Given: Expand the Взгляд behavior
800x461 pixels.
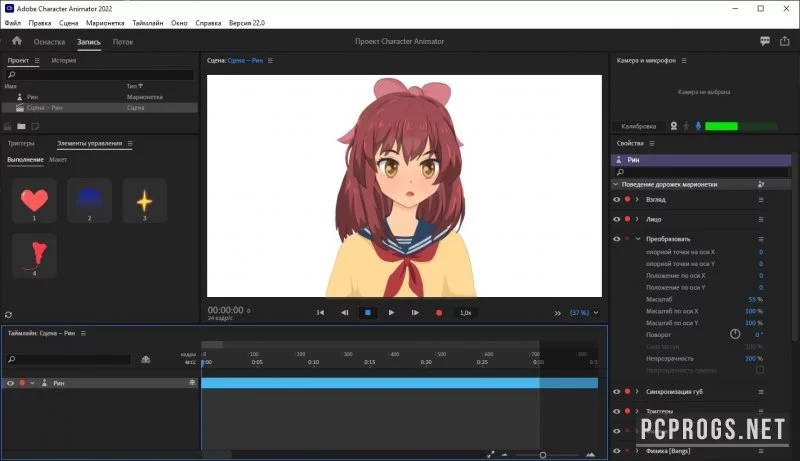Looking at the screenshot, I should click(x=637, y=199).
